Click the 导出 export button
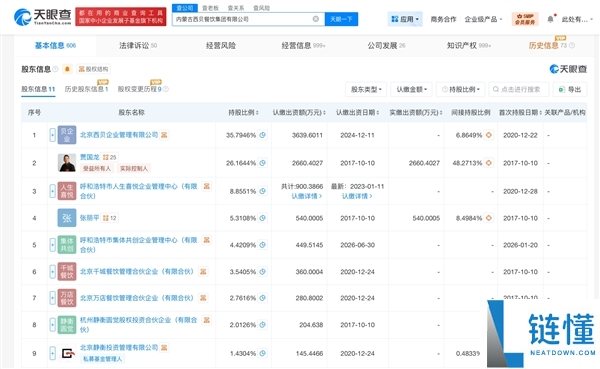This screenshot has height=369, width=600. [570, 89]
